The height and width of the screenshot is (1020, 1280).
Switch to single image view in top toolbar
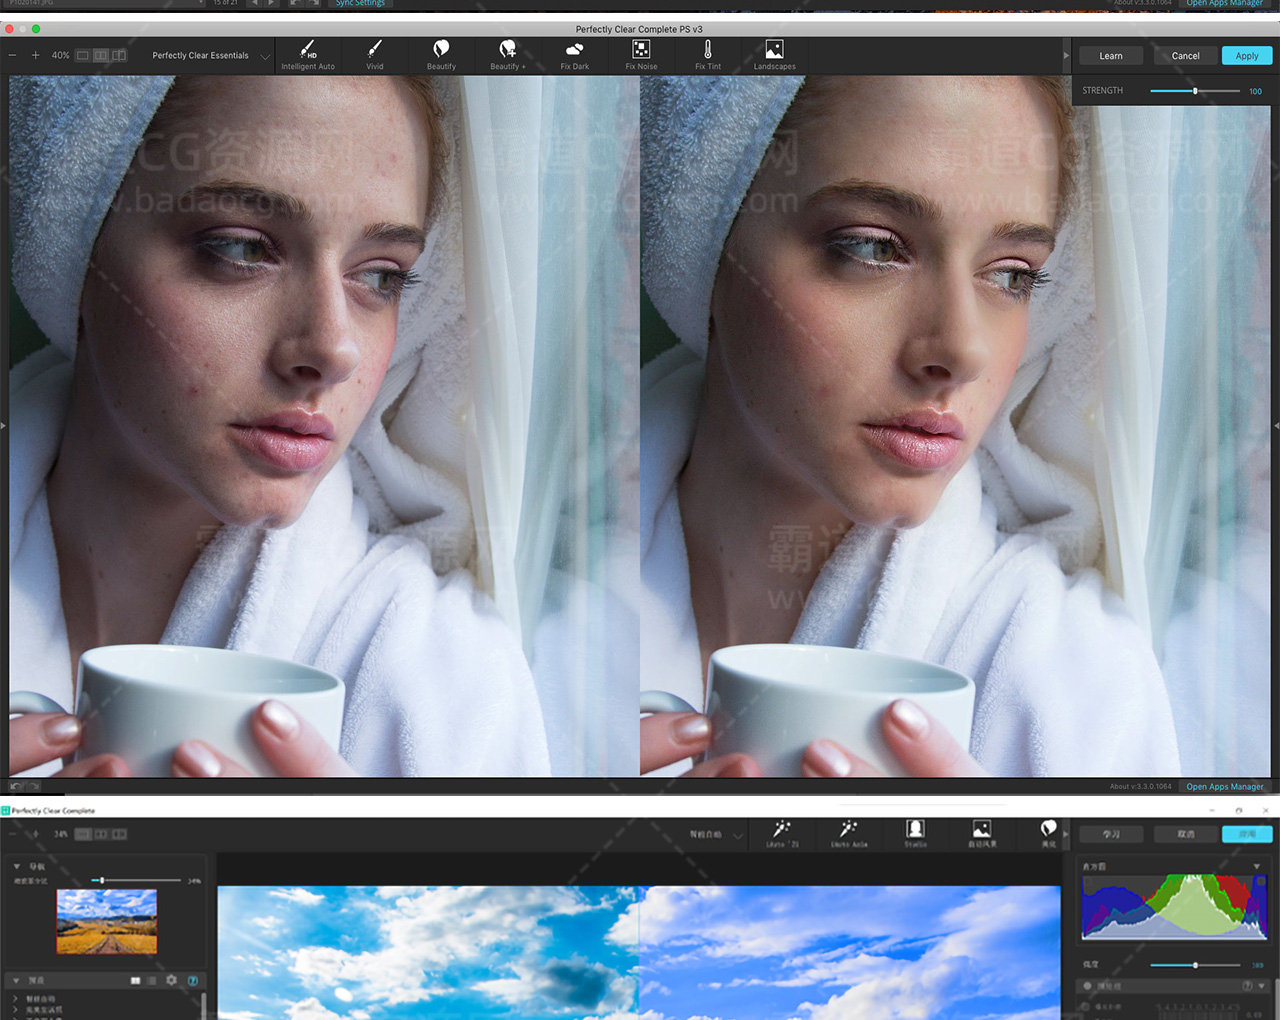click(83, 55)
